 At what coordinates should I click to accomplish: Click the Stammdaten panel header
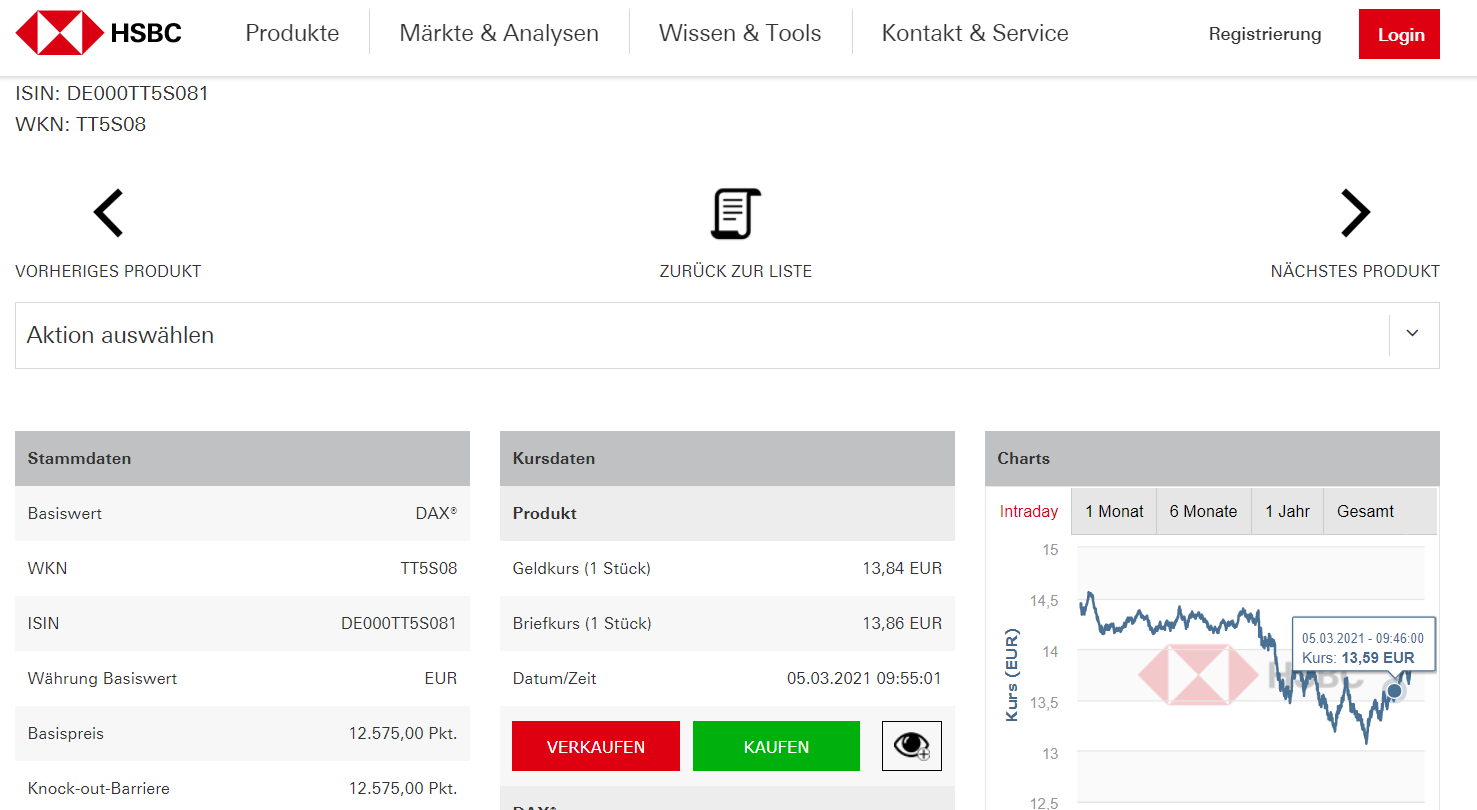[x=242, y=458]
